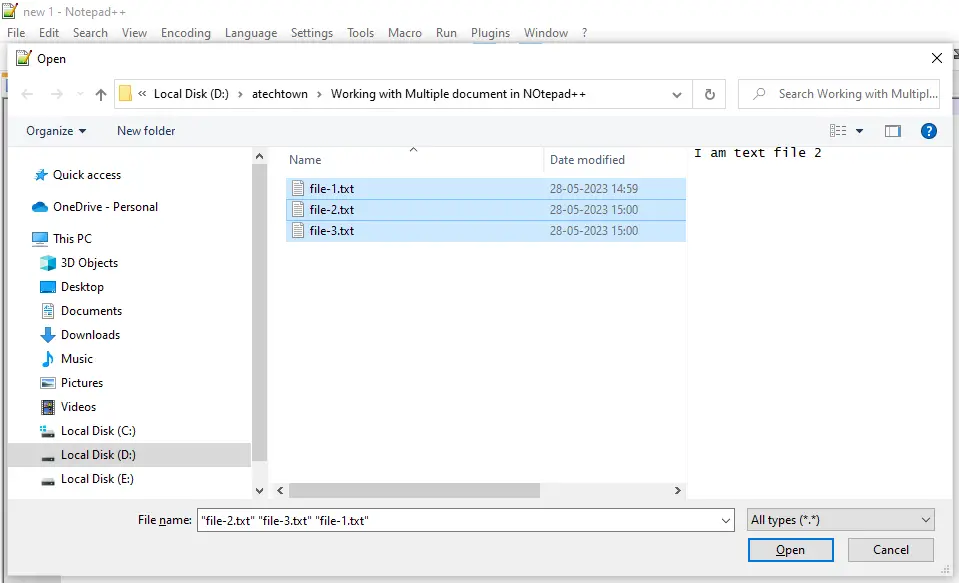This screenshot has width=959, height=583.
Task: Cancel the Open dialog
Action: [890, 550]
